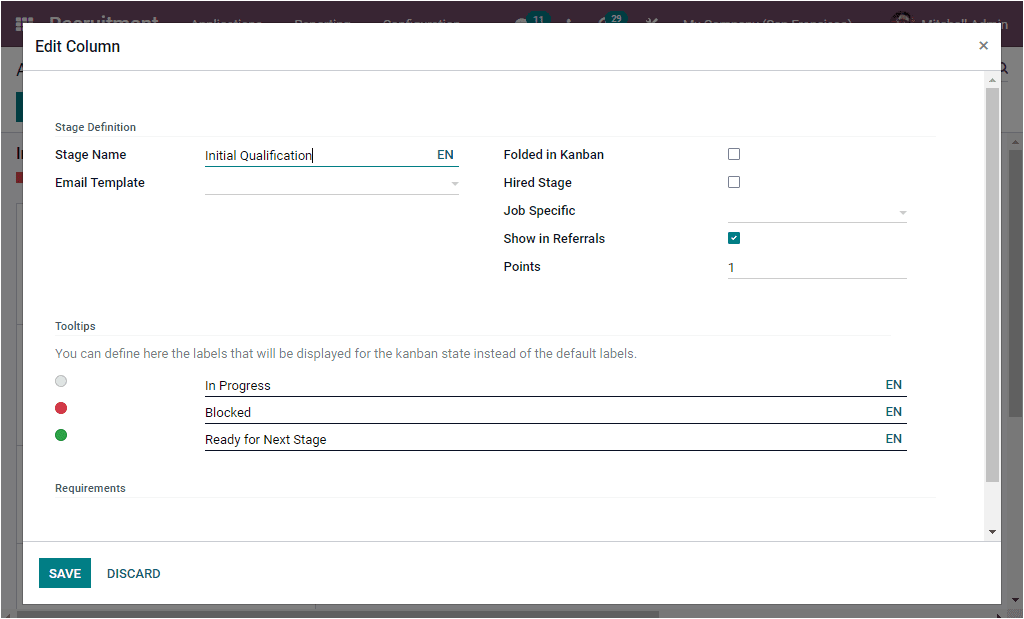Select the green Ready for Next Stage color dot
The width and height of the screenshot is (1024, 619).
click(x=60, y=434)
